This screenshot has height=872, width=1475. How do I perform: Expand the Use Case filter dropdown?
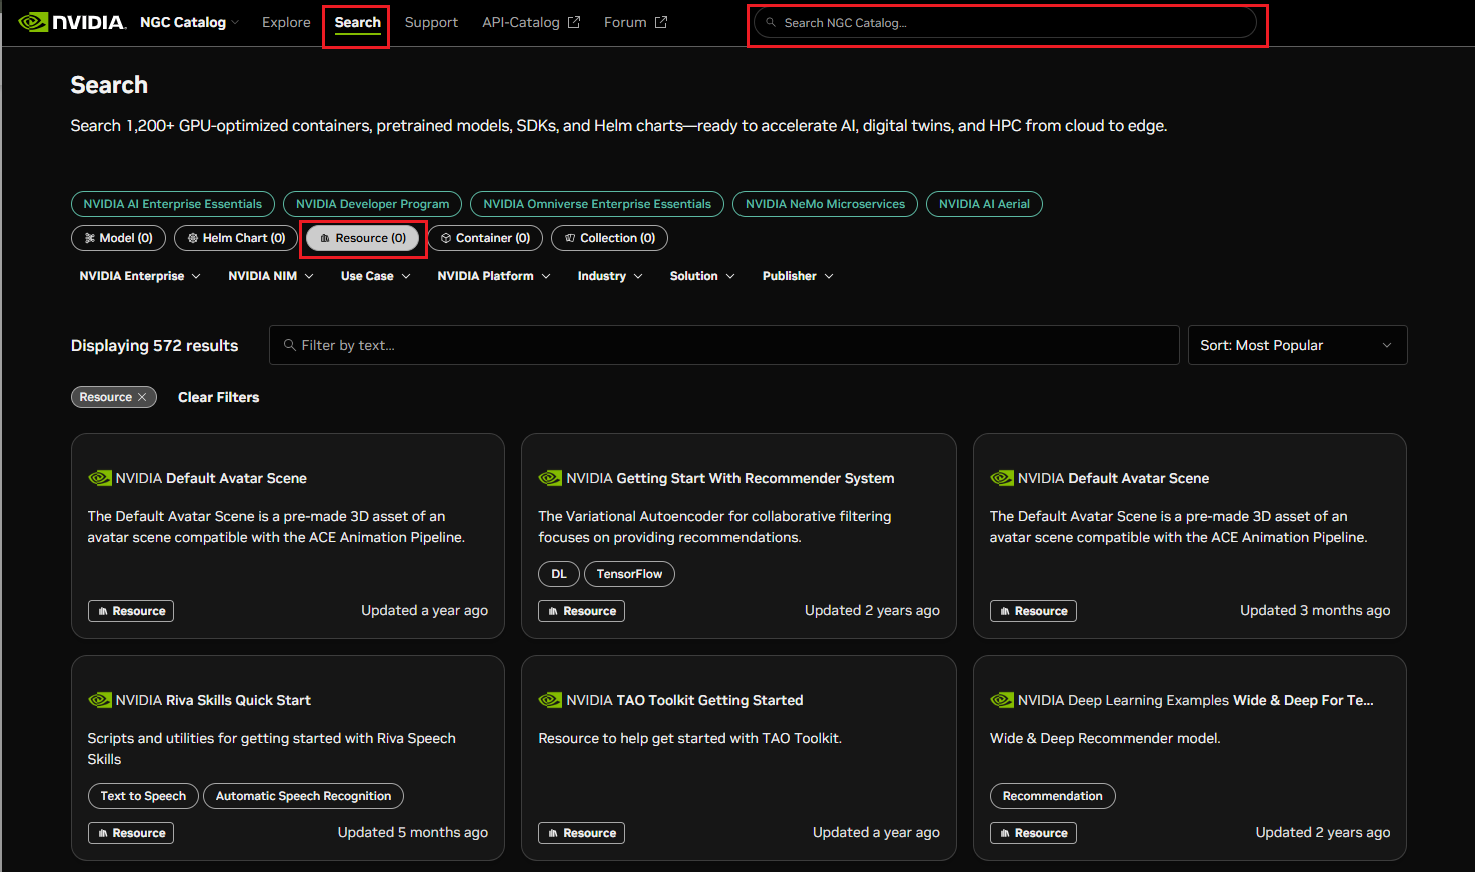coord(376,276)
